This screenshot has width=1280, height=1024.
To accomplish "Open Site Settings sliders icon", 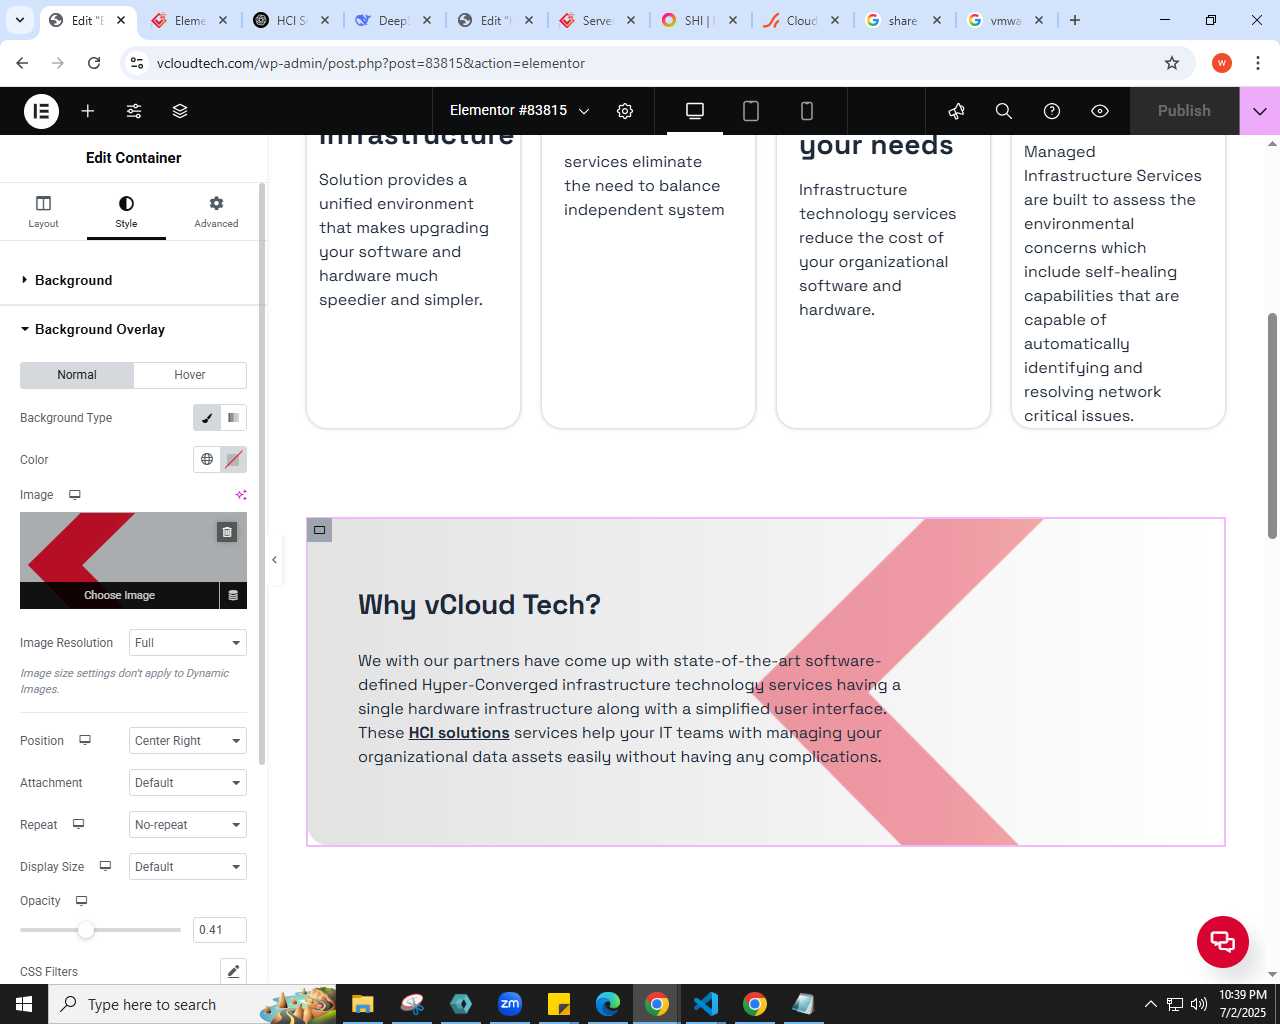I will tap(134, 111).
